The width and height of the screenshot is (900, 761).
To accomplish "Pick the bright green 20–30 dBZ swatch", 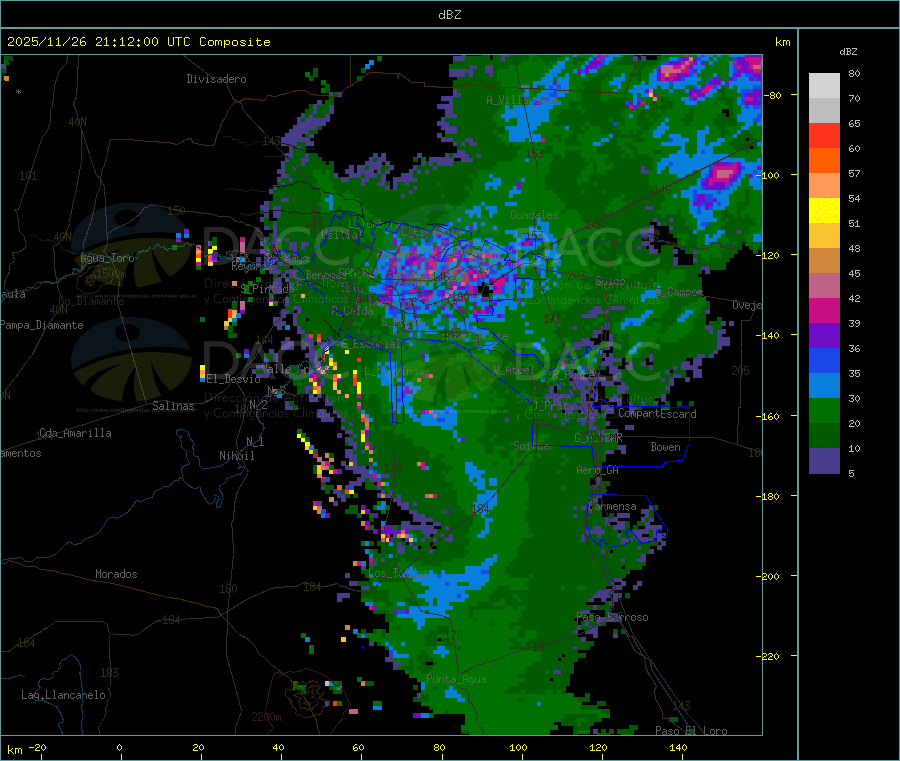I will (824, 411).
